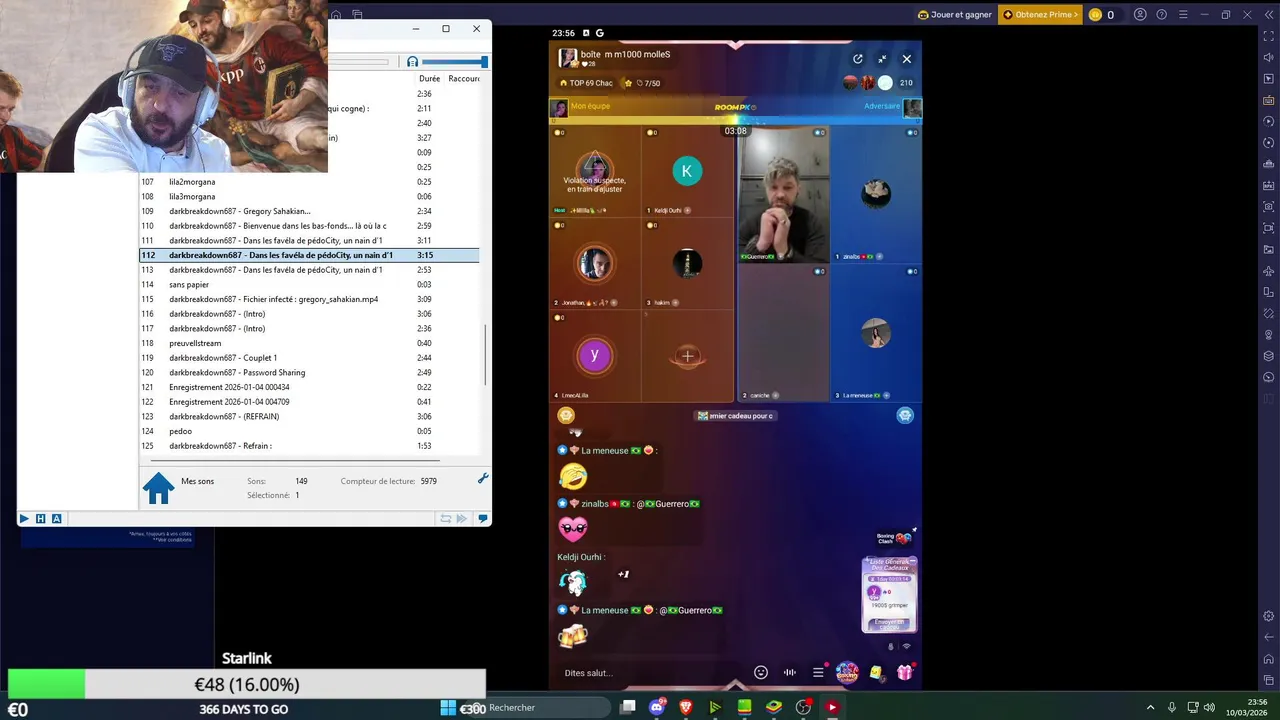Open Keldji Ourhi's K avatar seat
Viewport: 1280px width, 720px height.
[687, 171]
